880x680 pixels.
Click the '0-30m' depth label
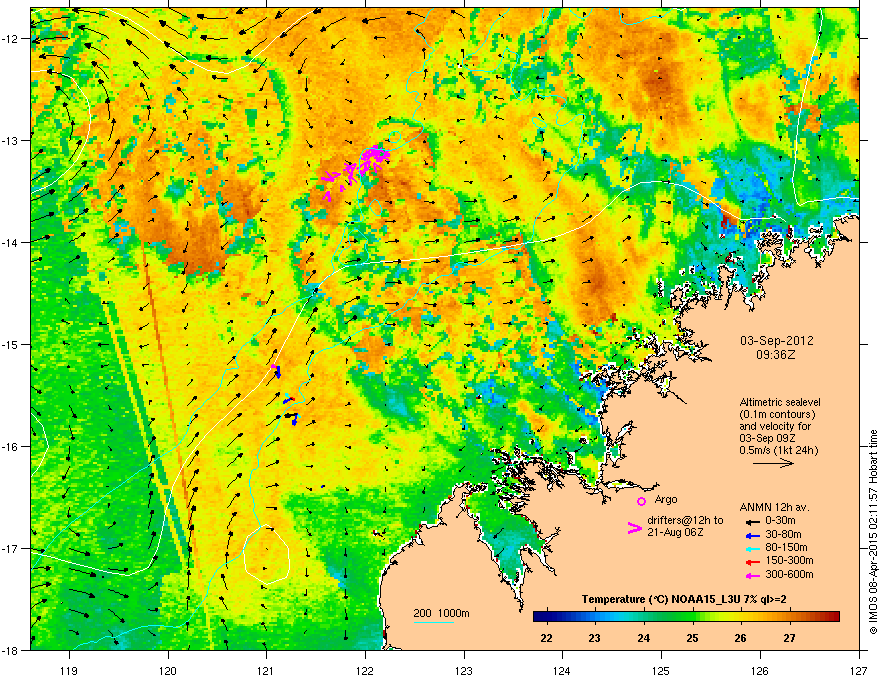pyautogui.click(x=780, y=521)
